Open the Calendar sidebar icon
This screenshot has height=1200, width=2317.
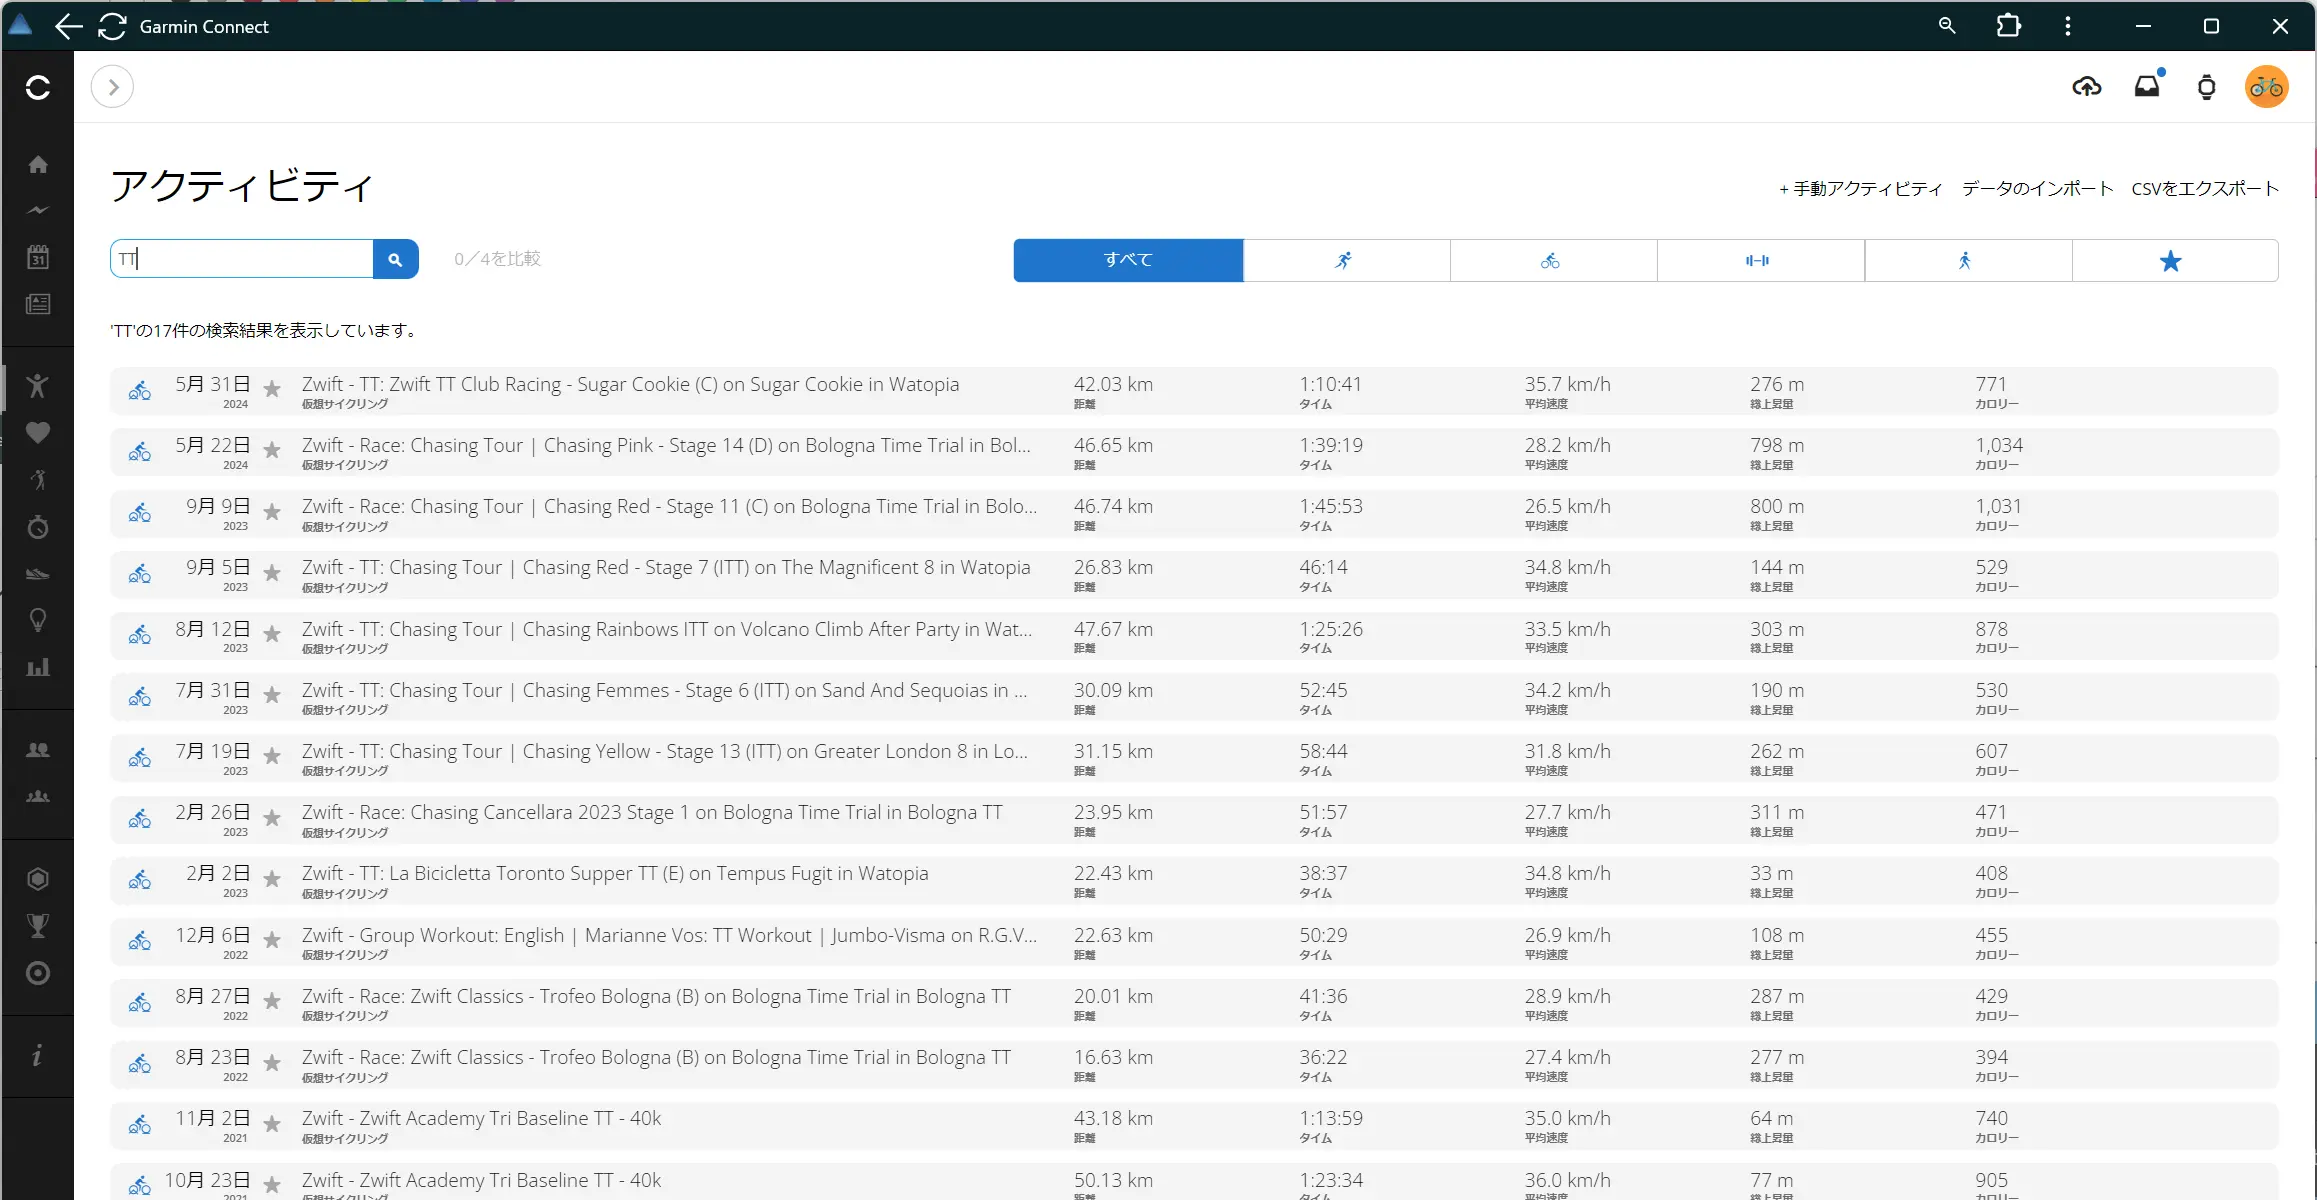click(x=38, y=257)
